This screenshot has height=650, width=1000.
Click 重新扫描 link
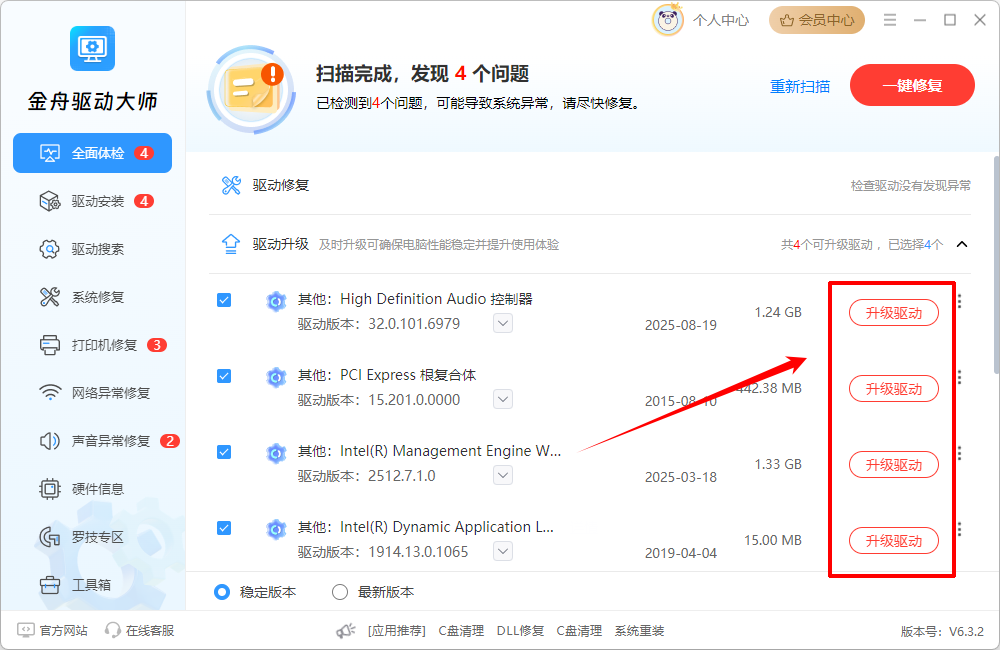tap(800, 86)
